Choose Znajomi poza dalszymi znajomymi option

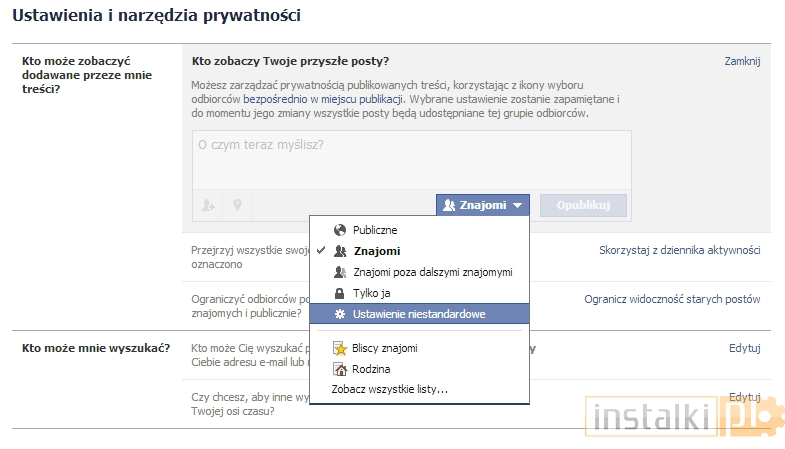(420, 272)
